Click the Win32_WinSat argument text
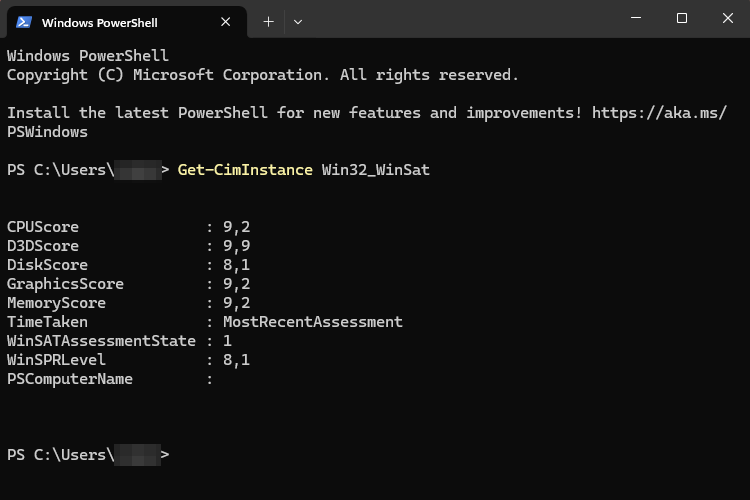Viewport: 750px width, 500px height. (x=375, y=170)
